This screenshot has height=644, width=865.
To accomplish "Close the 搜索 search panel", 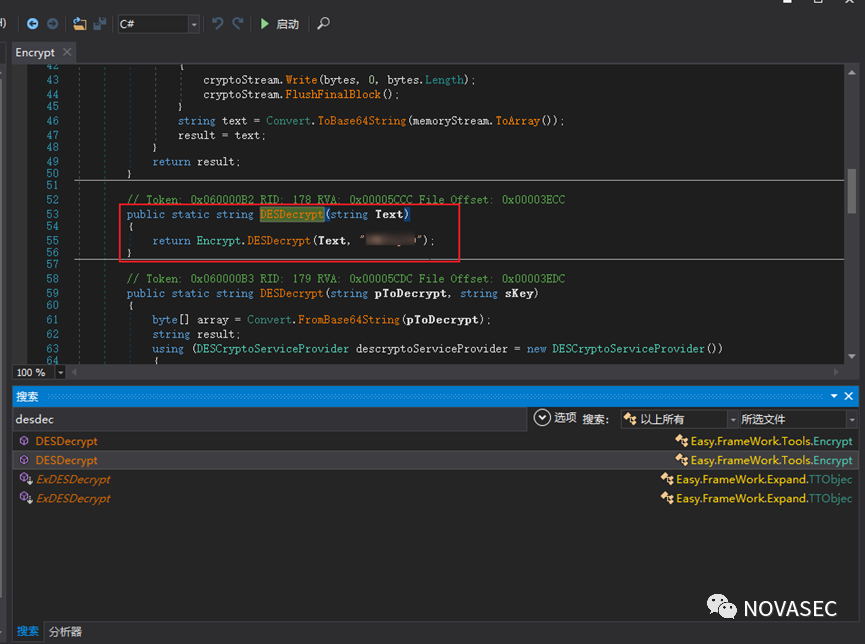I will 849,397.
